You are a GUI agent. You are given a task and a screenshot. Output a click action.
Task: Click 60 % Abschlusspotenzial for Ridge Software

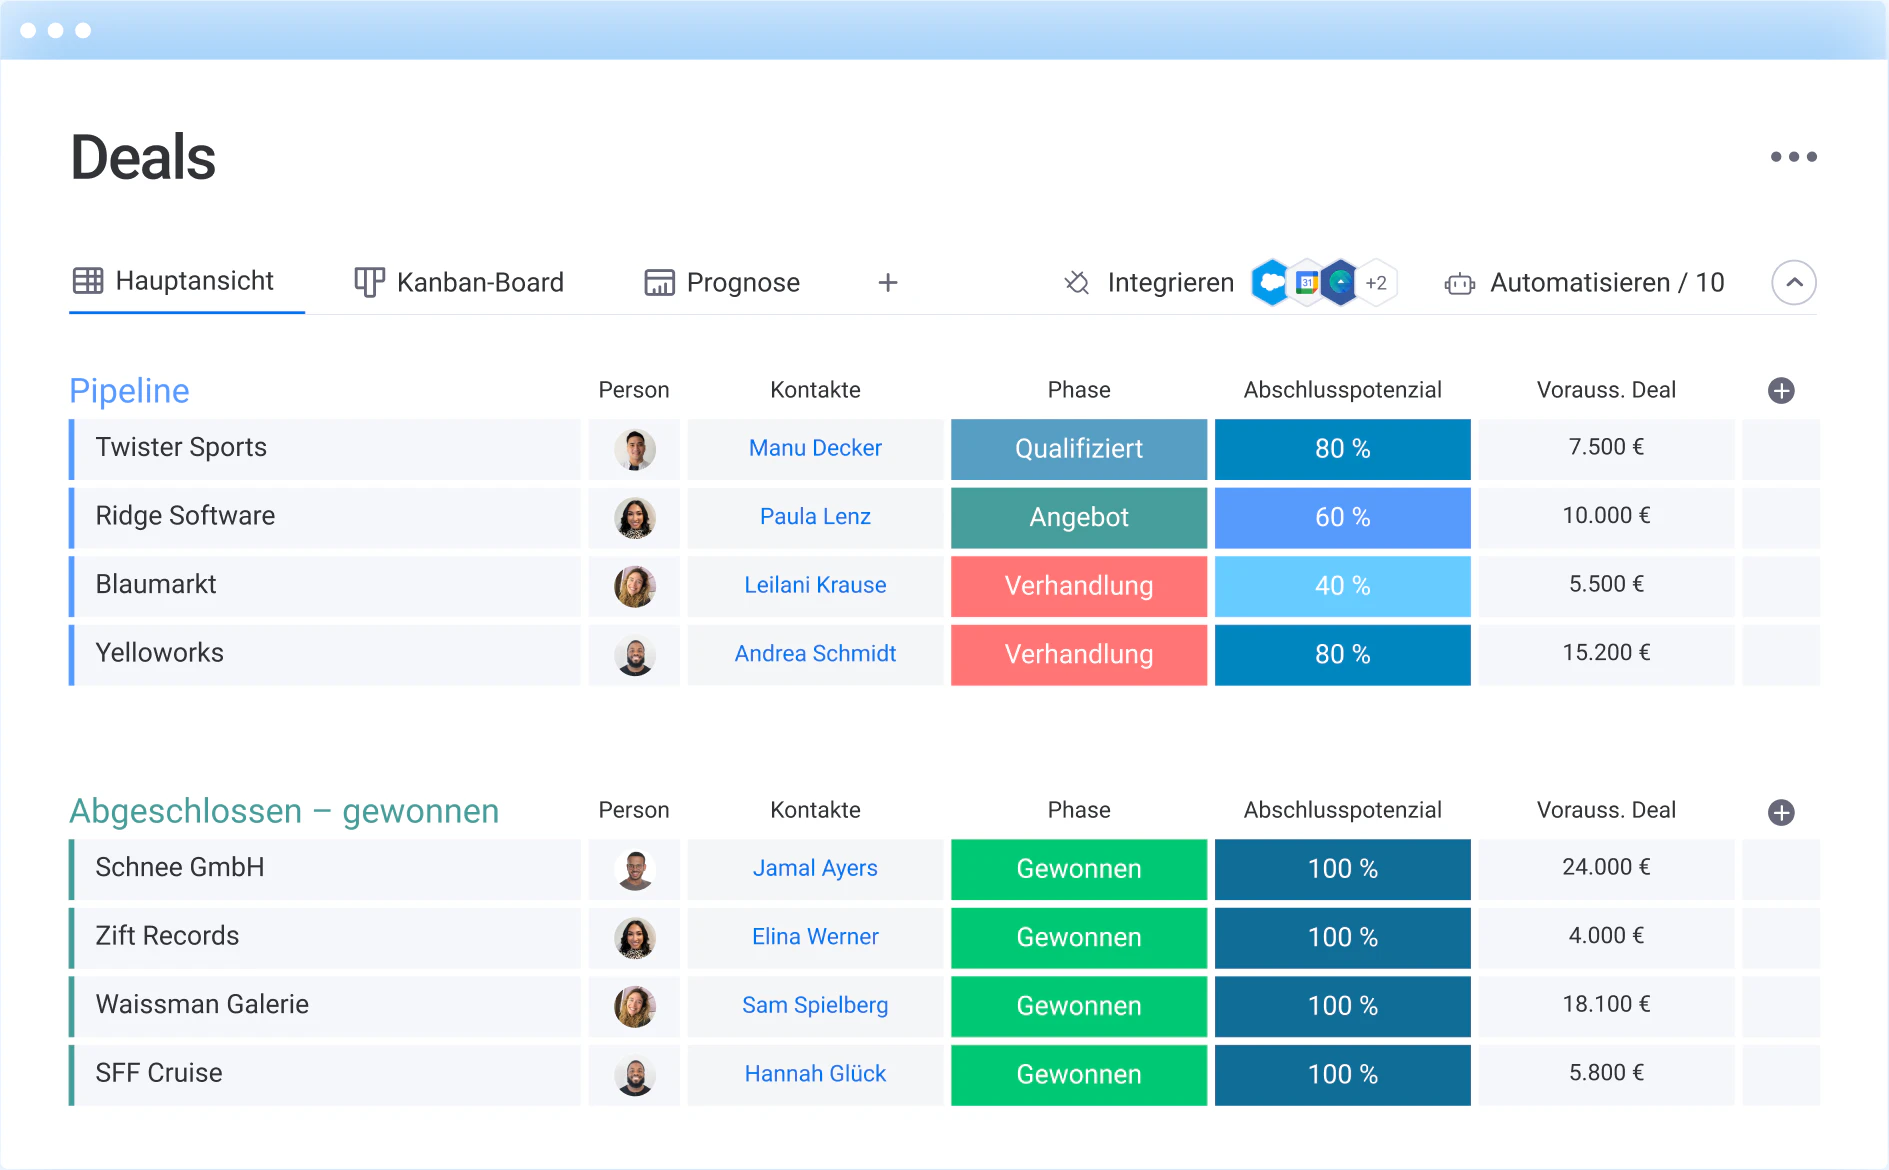[x=1343, y=517]
